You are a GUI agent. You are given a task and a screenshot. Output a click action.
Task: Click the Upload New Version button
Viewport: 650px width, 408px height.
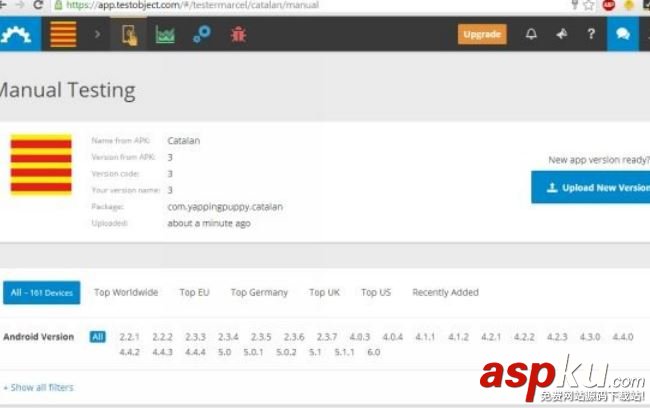591,187
